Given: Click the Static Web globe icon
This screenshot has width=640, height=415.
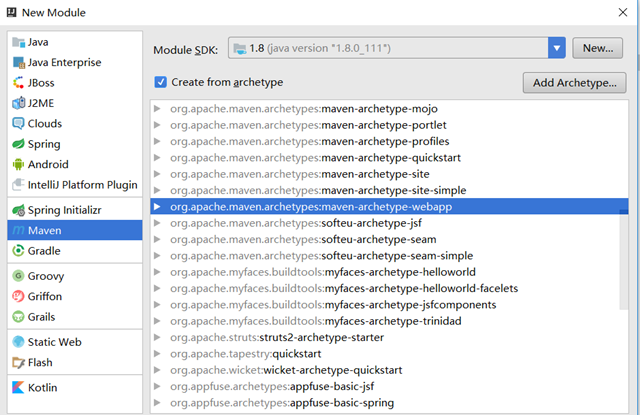Looking at the screenshot, I should 18,342.
